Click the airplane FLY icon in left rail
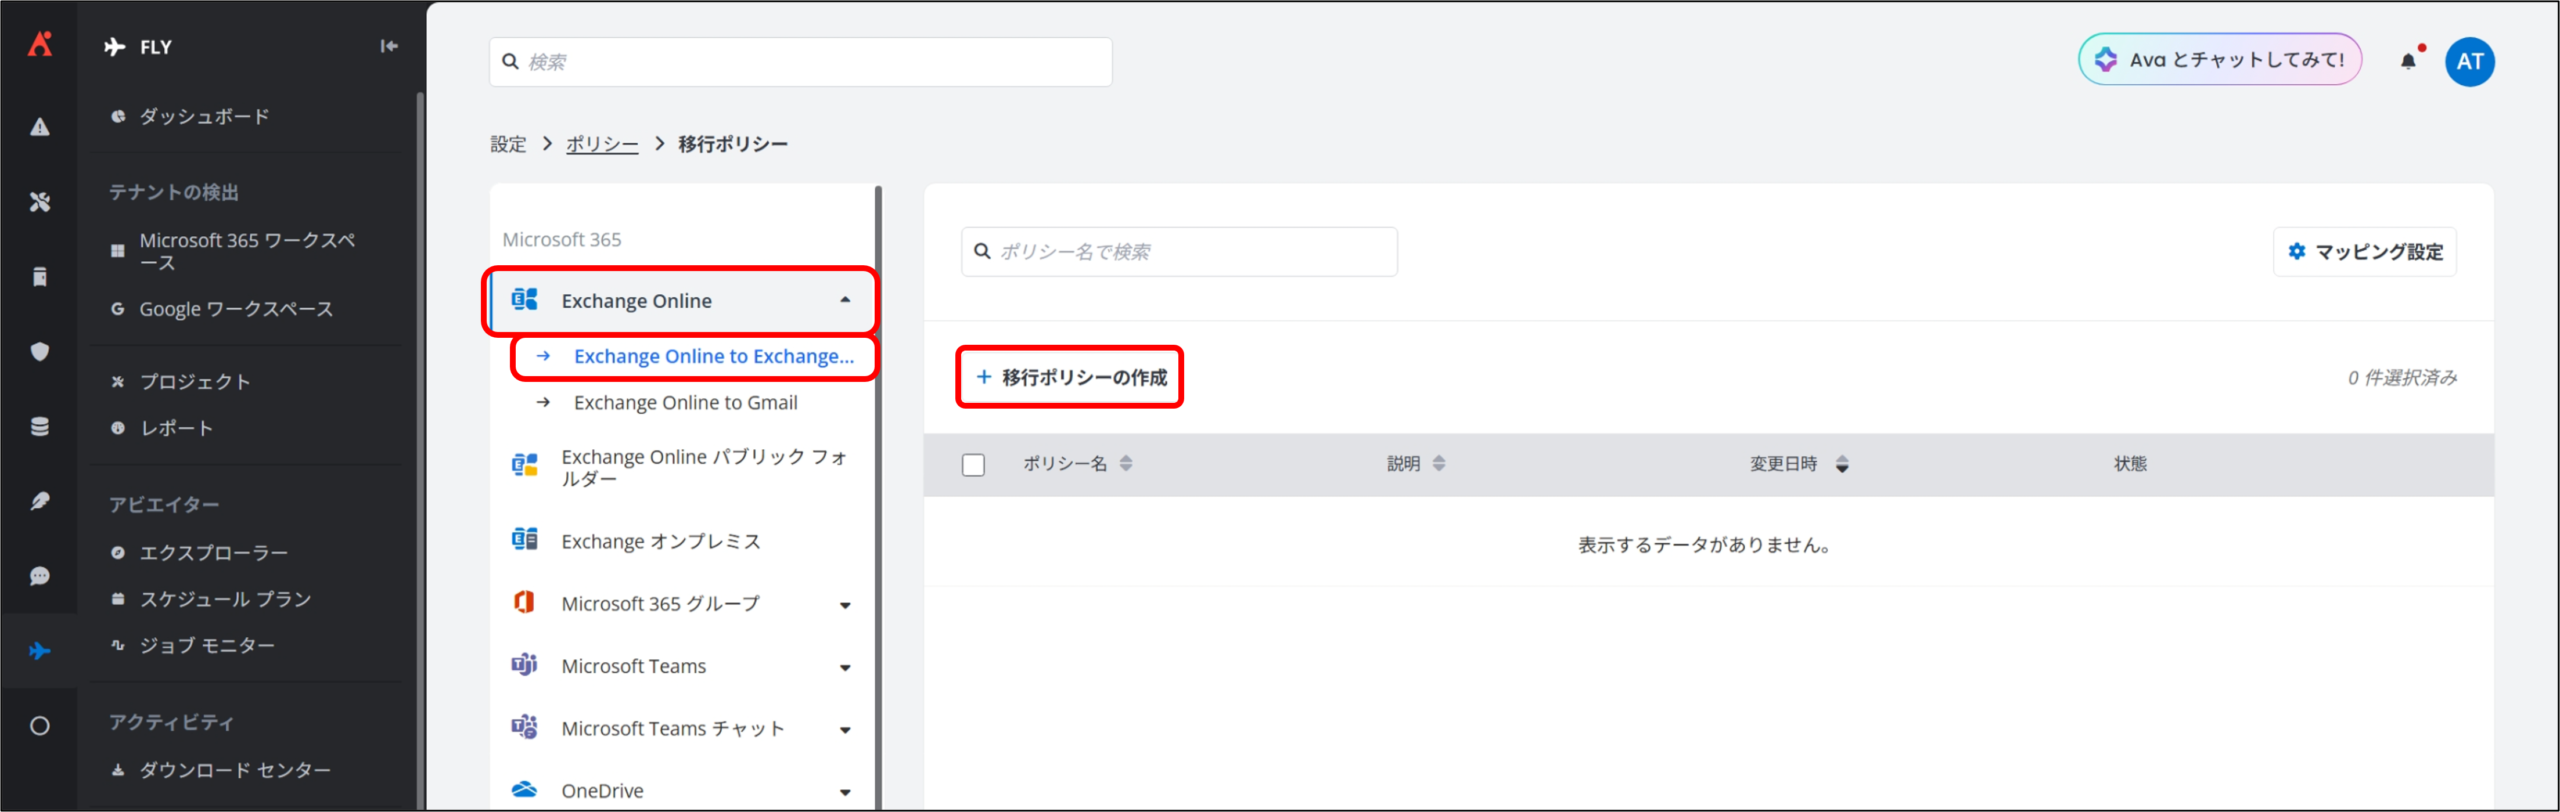The height and width of the screenshot is (812, 2560). [x=40, y=651]
